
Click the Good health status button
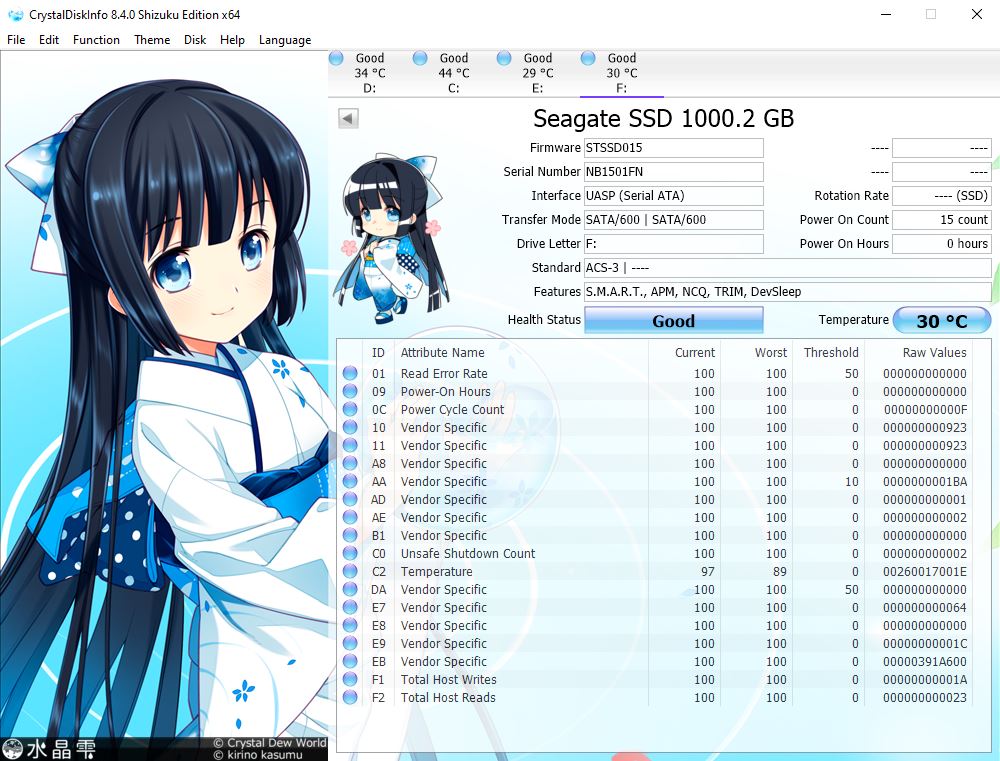tap(673, 320)
